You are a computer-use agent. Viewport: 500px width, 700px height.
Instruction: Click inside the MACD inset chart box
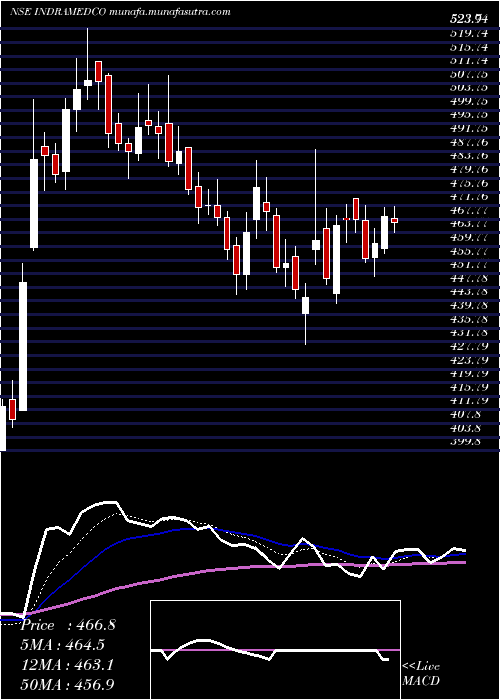point(275,650)
